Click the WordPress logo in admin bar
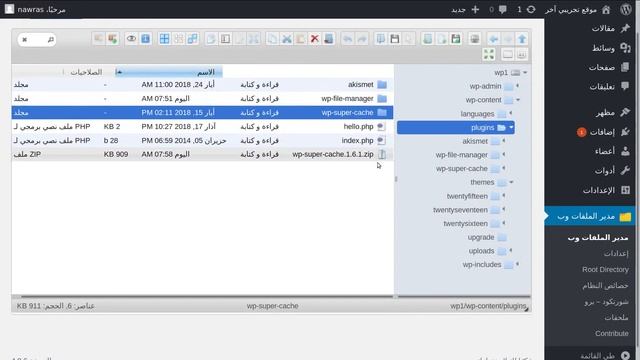 tap(626, 9)
